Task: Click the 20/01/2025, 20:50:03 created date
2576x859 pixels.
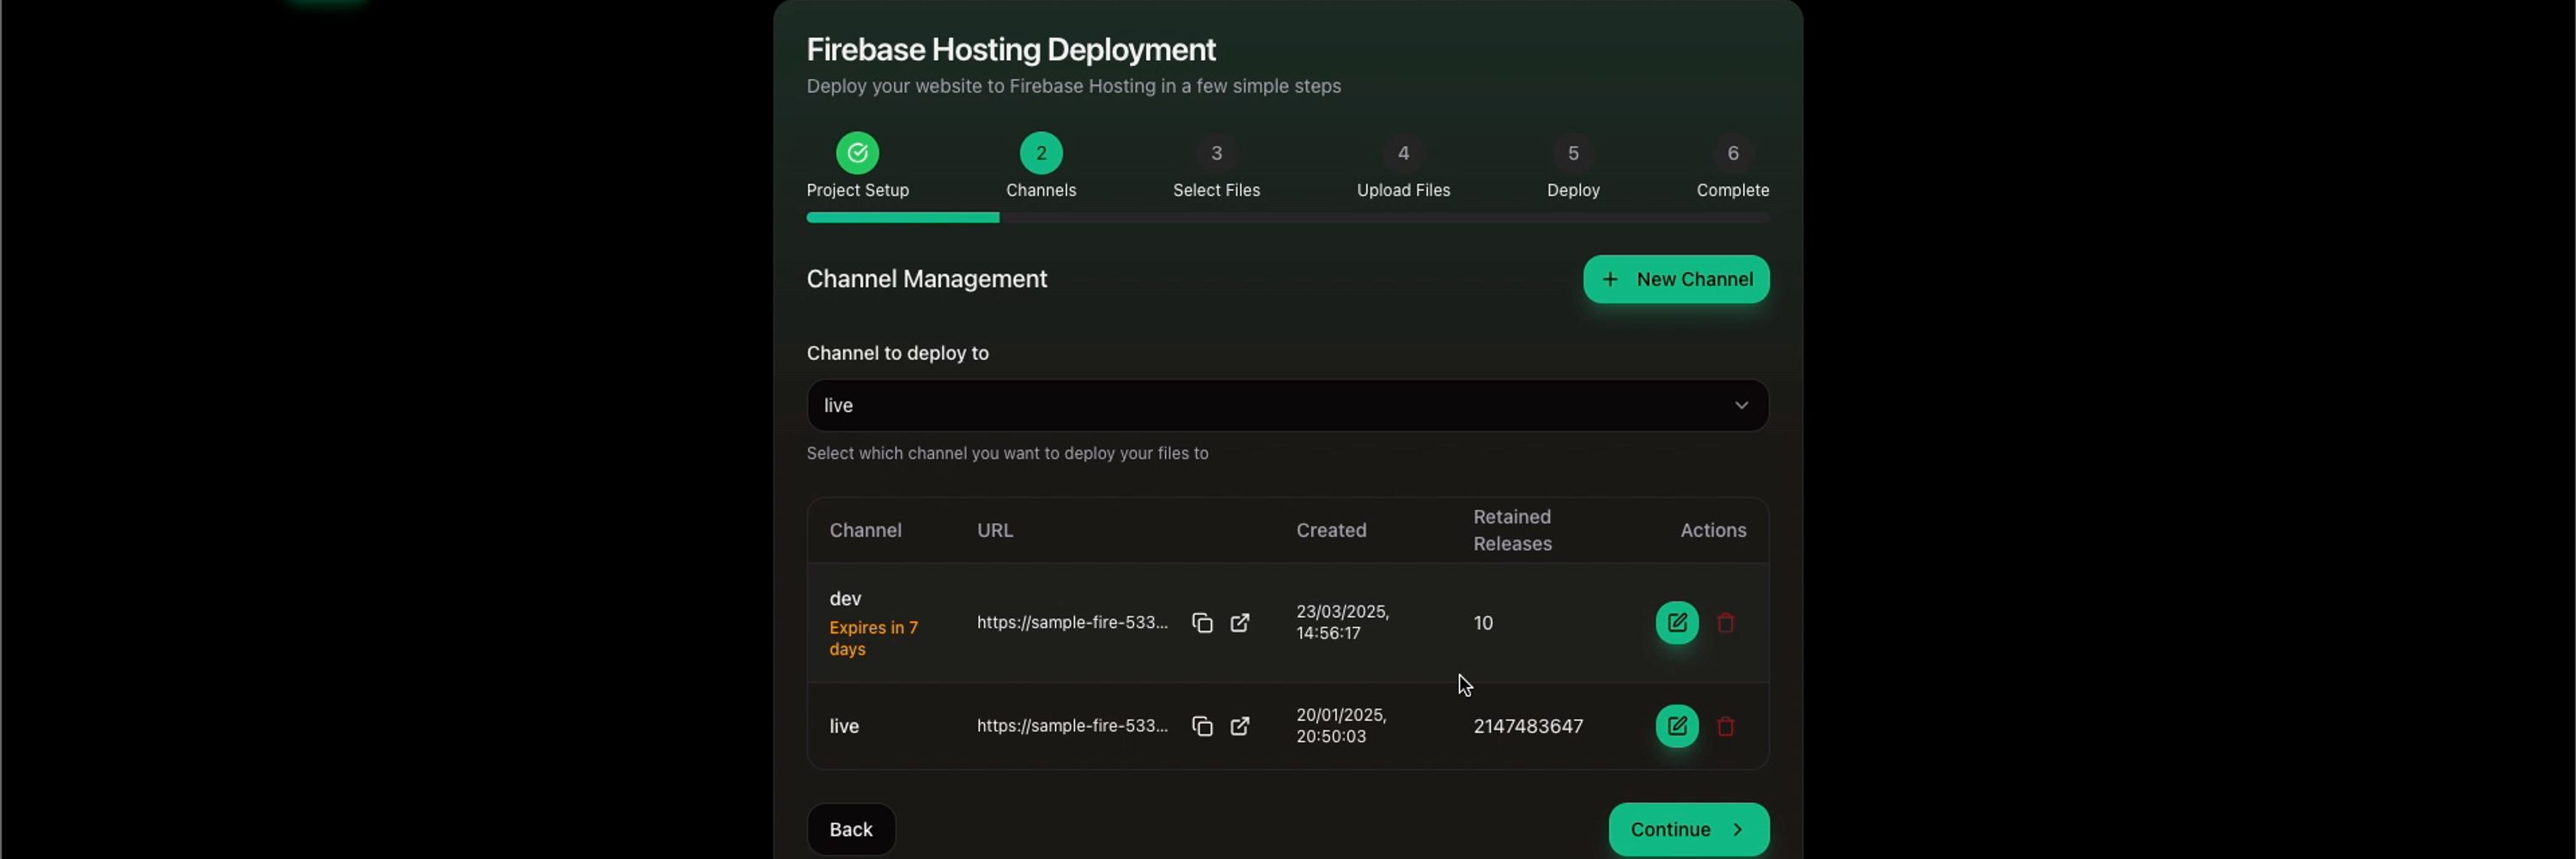Action: click(1341, 725)
